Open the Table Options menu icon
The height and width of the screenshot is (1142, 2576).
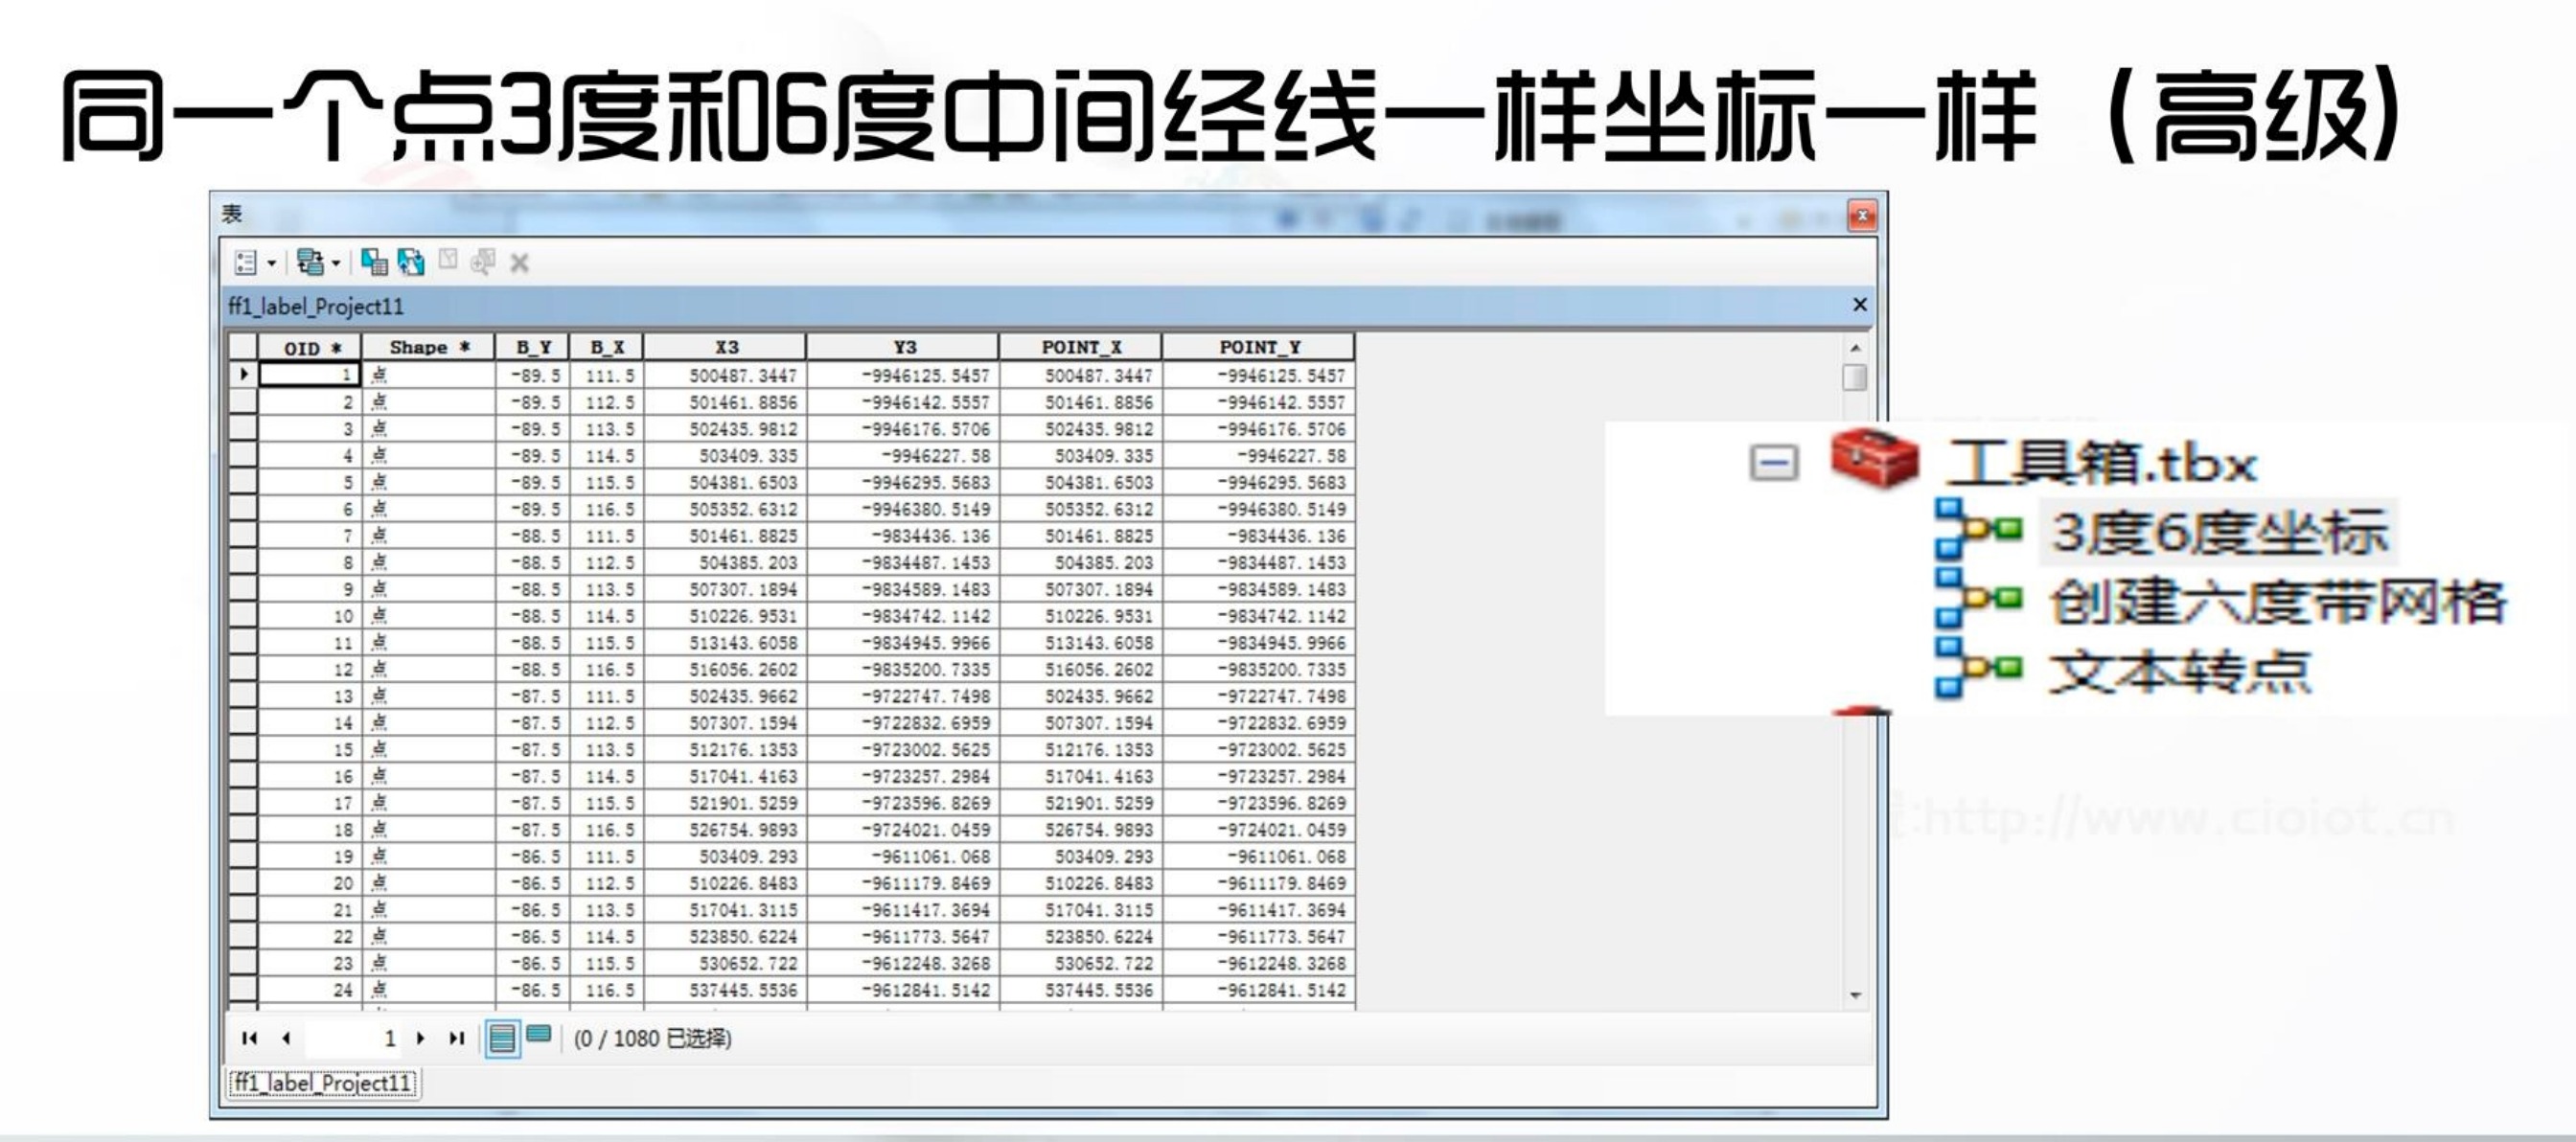click(x=245, y=263)
